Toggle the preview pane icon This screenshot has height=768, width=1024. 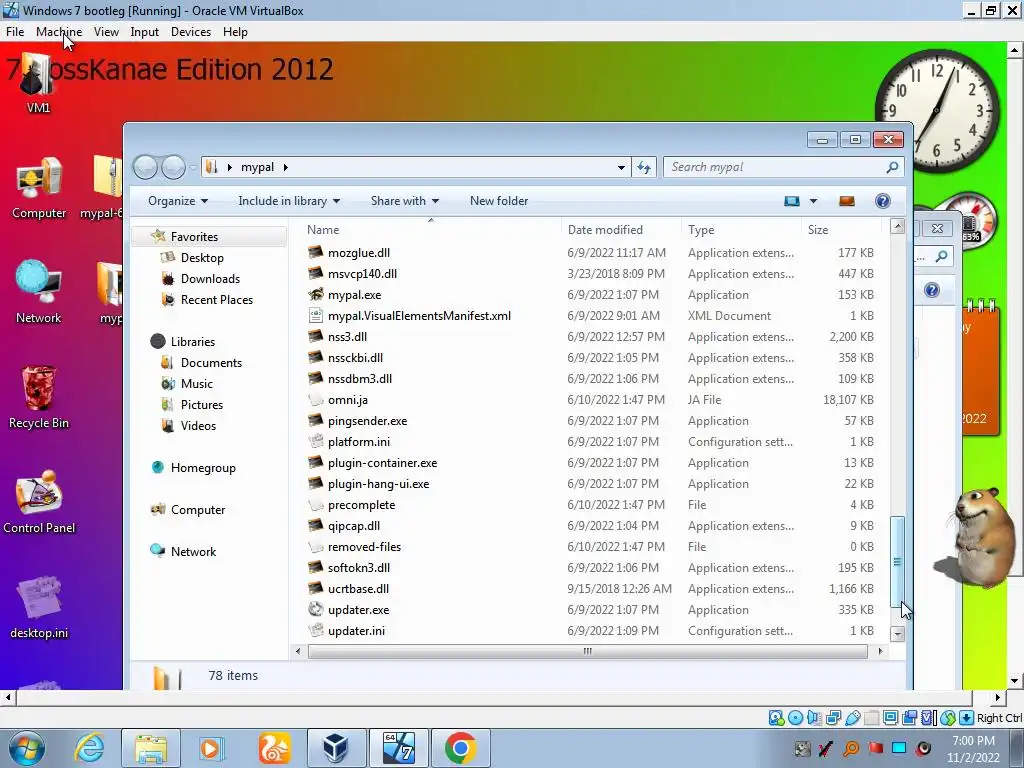(847, 201)
